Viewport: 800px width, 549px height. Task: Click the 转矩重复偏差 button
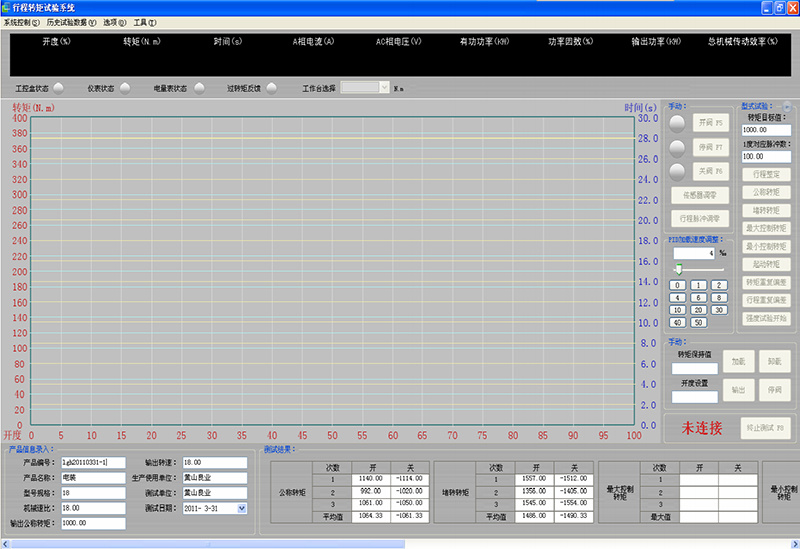click(766, 282)
